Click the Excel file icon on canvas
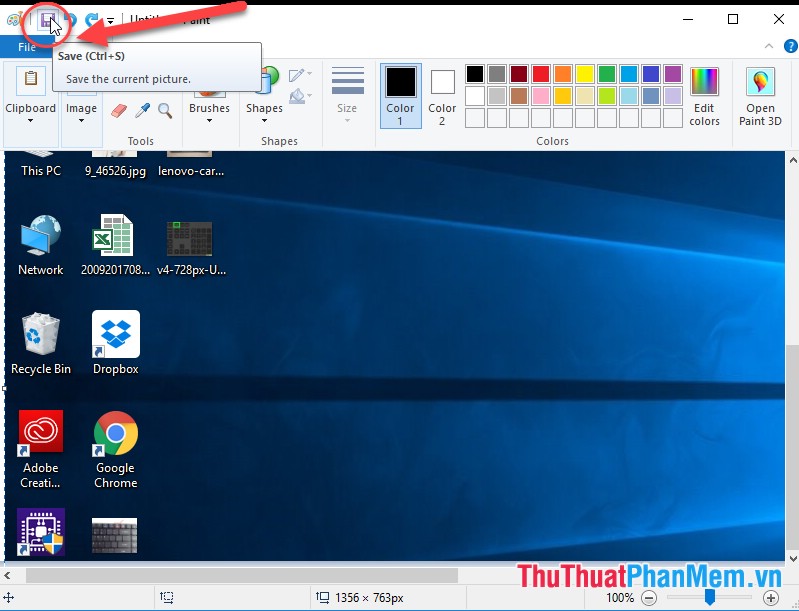799x611 pixels. tap(113, 235)
